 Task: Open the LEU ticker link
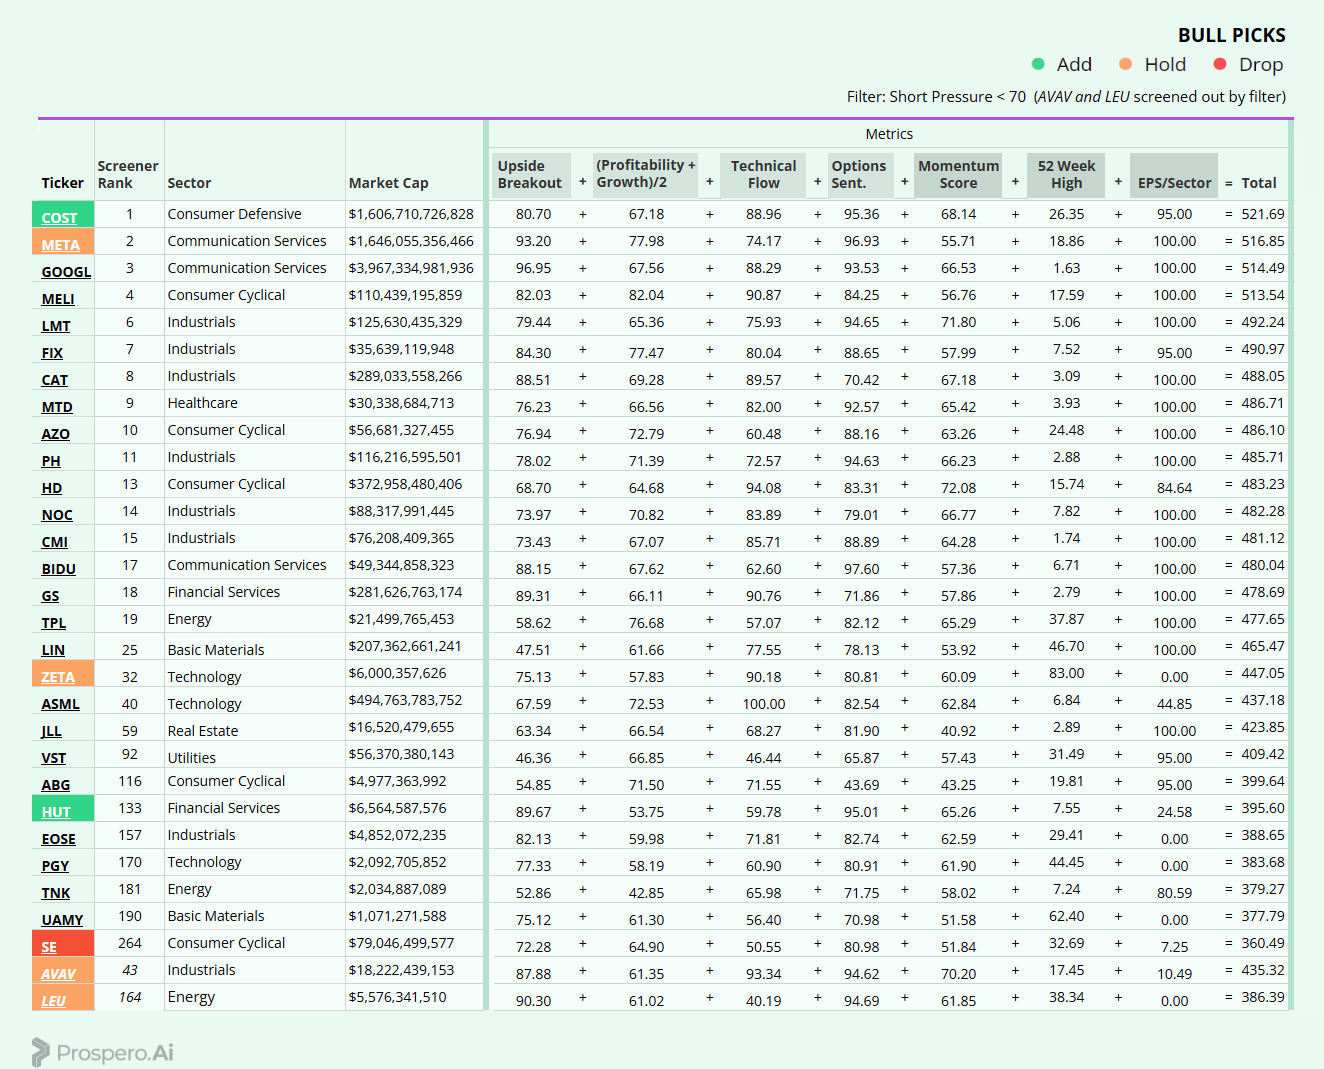pyautogui.click(x=53, y=1001)
